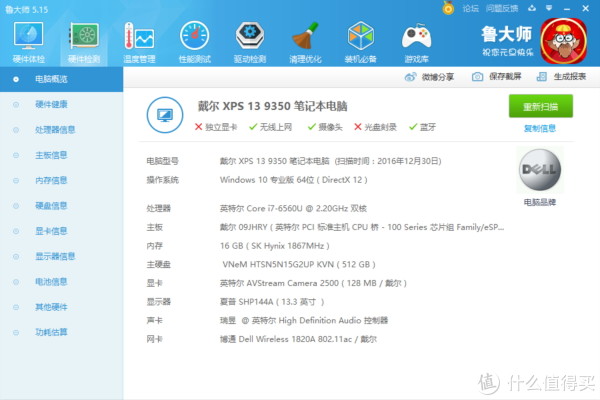Click the skin/upload icon in title bar
The width and height of the screenshot is (600, 400).
(532, 8)
